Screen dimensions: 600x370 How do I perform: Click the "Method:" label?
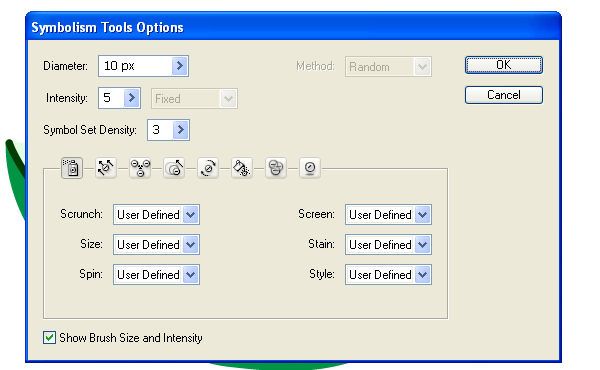click(315, 66)
